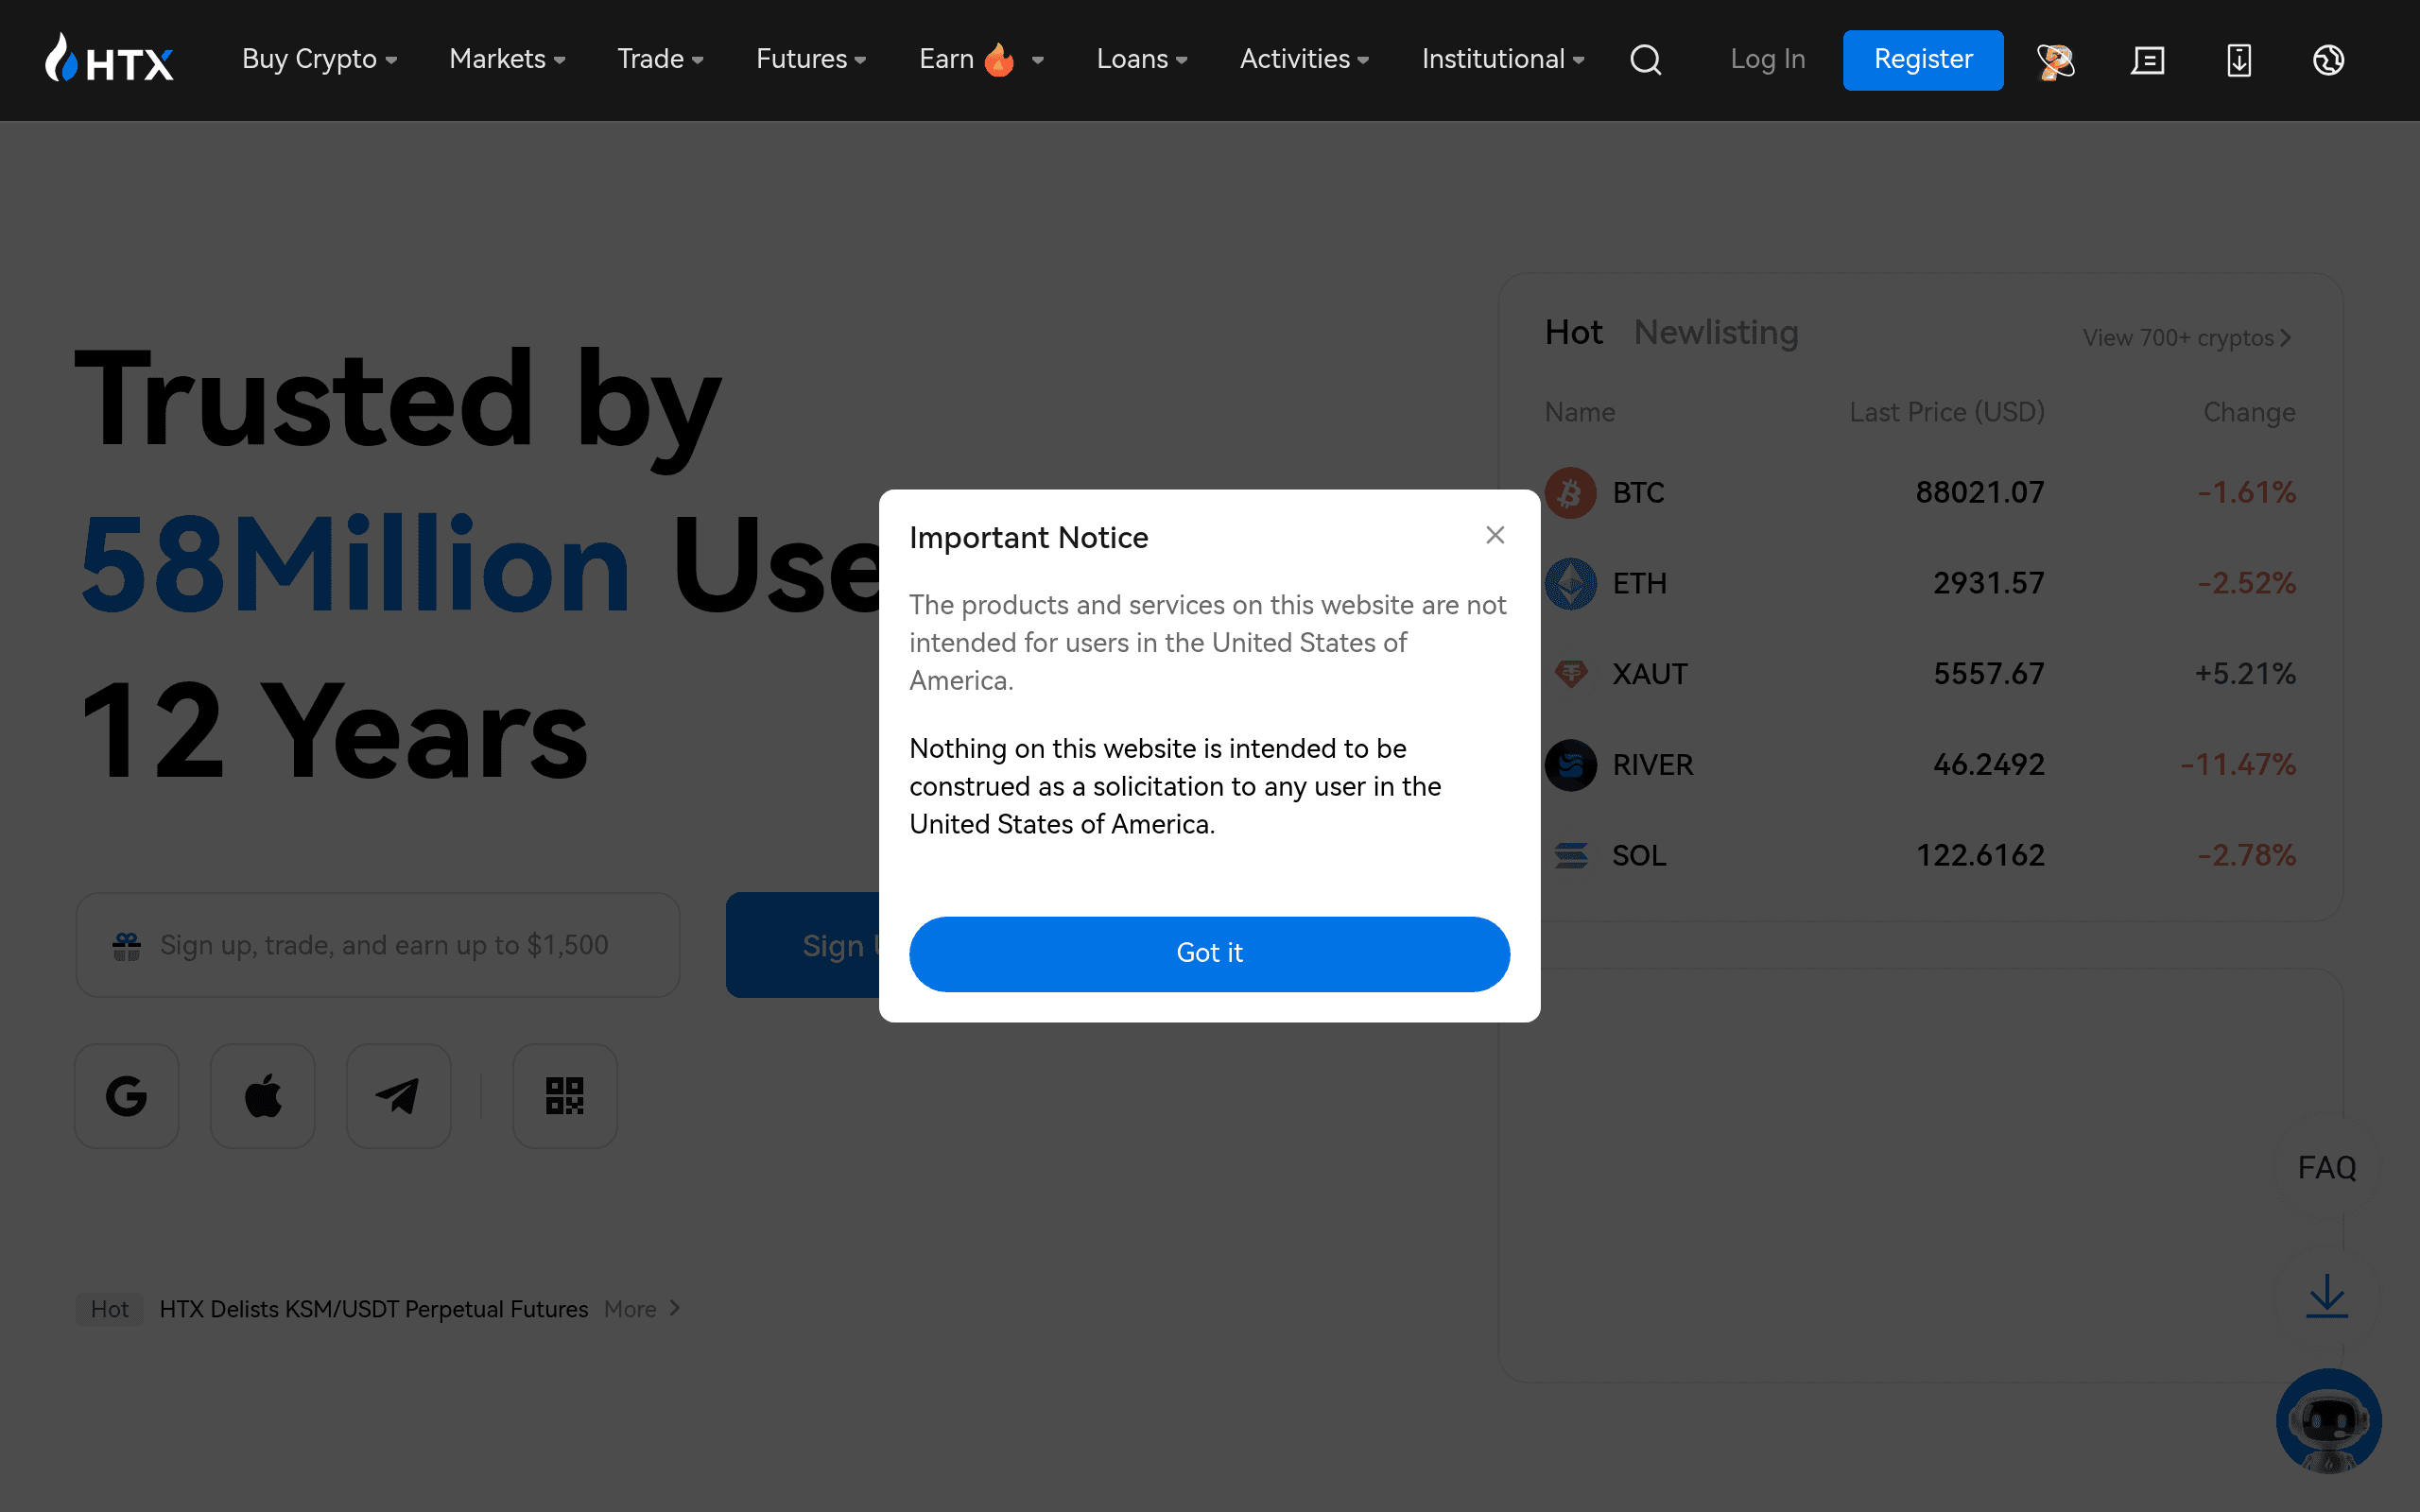Click the Register button
Image resolution: width=2420 pixels, height=1512 pixels.
point(1923,60)
